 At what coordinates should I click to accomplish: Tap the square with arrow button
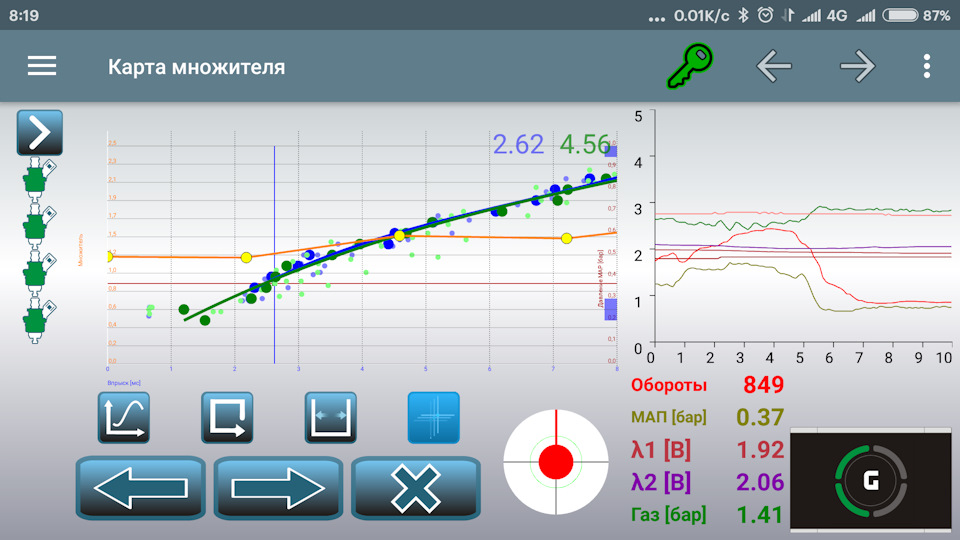pos(227,418)
